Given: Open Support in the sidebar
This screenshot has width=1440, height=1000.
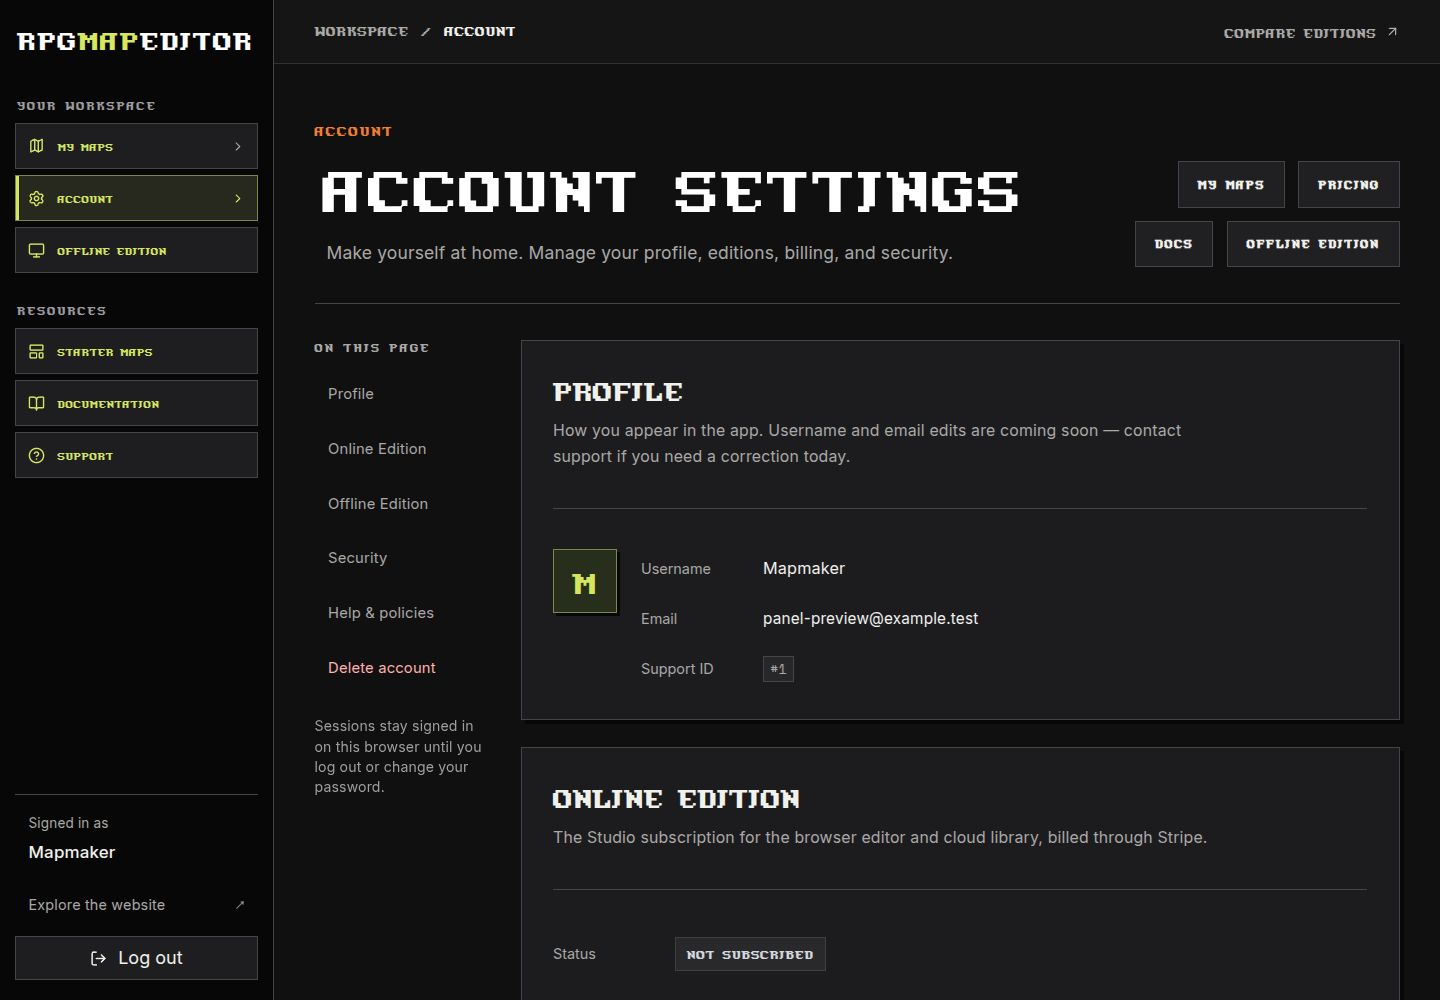Looking at the screenshot, I should [136, 455].
